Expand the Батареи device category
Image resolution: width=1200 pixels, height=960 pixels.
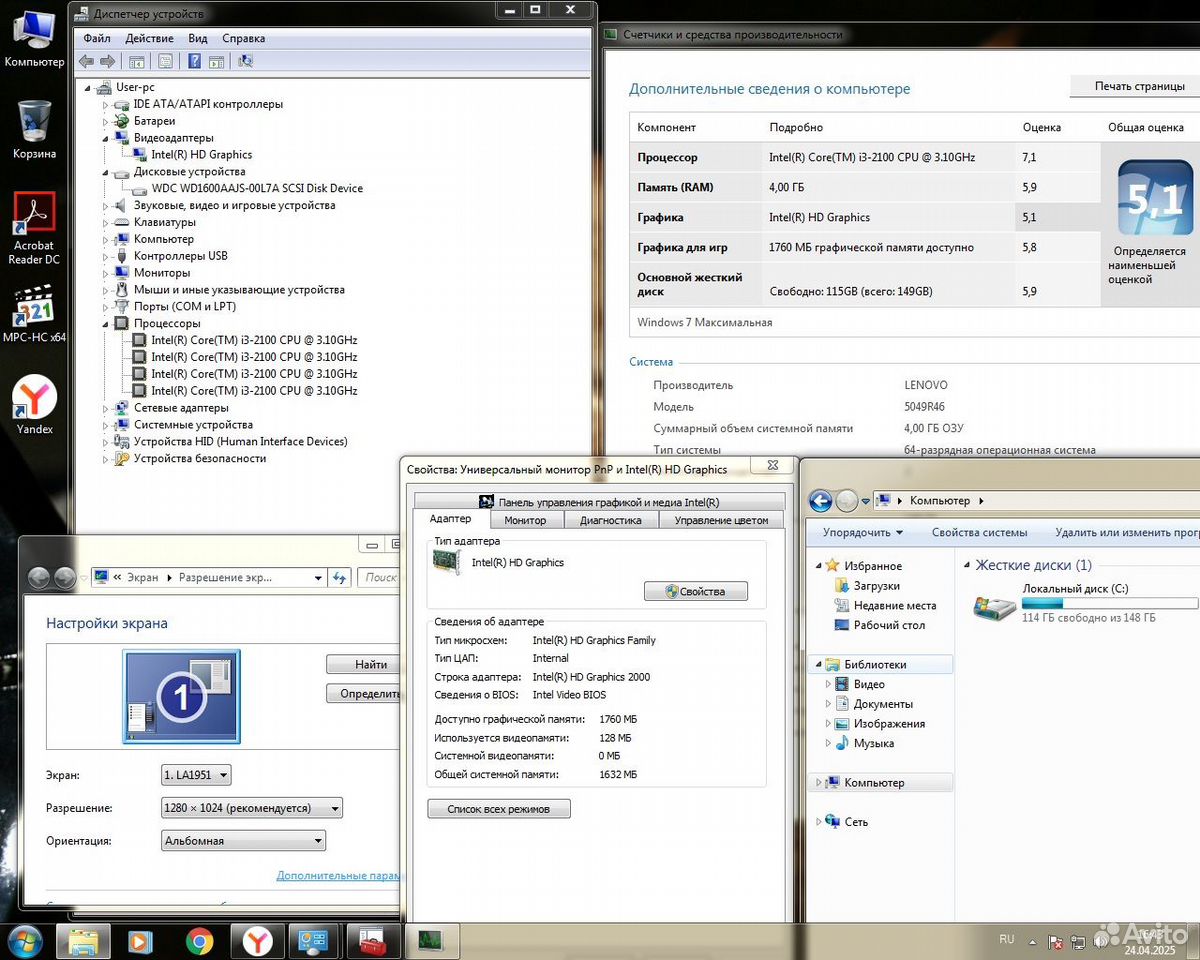tap(106, 121)
